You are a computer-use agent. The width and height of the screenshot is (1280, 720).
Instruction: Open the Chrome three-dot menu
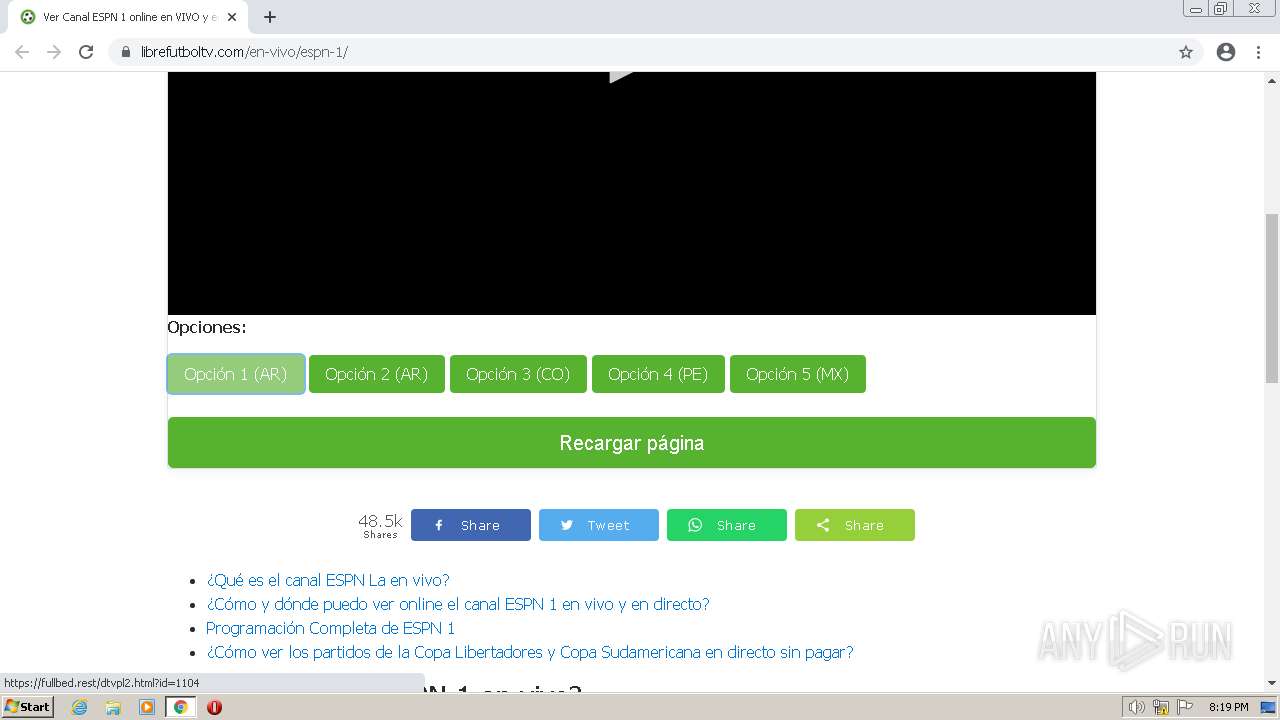(1258, 52)
